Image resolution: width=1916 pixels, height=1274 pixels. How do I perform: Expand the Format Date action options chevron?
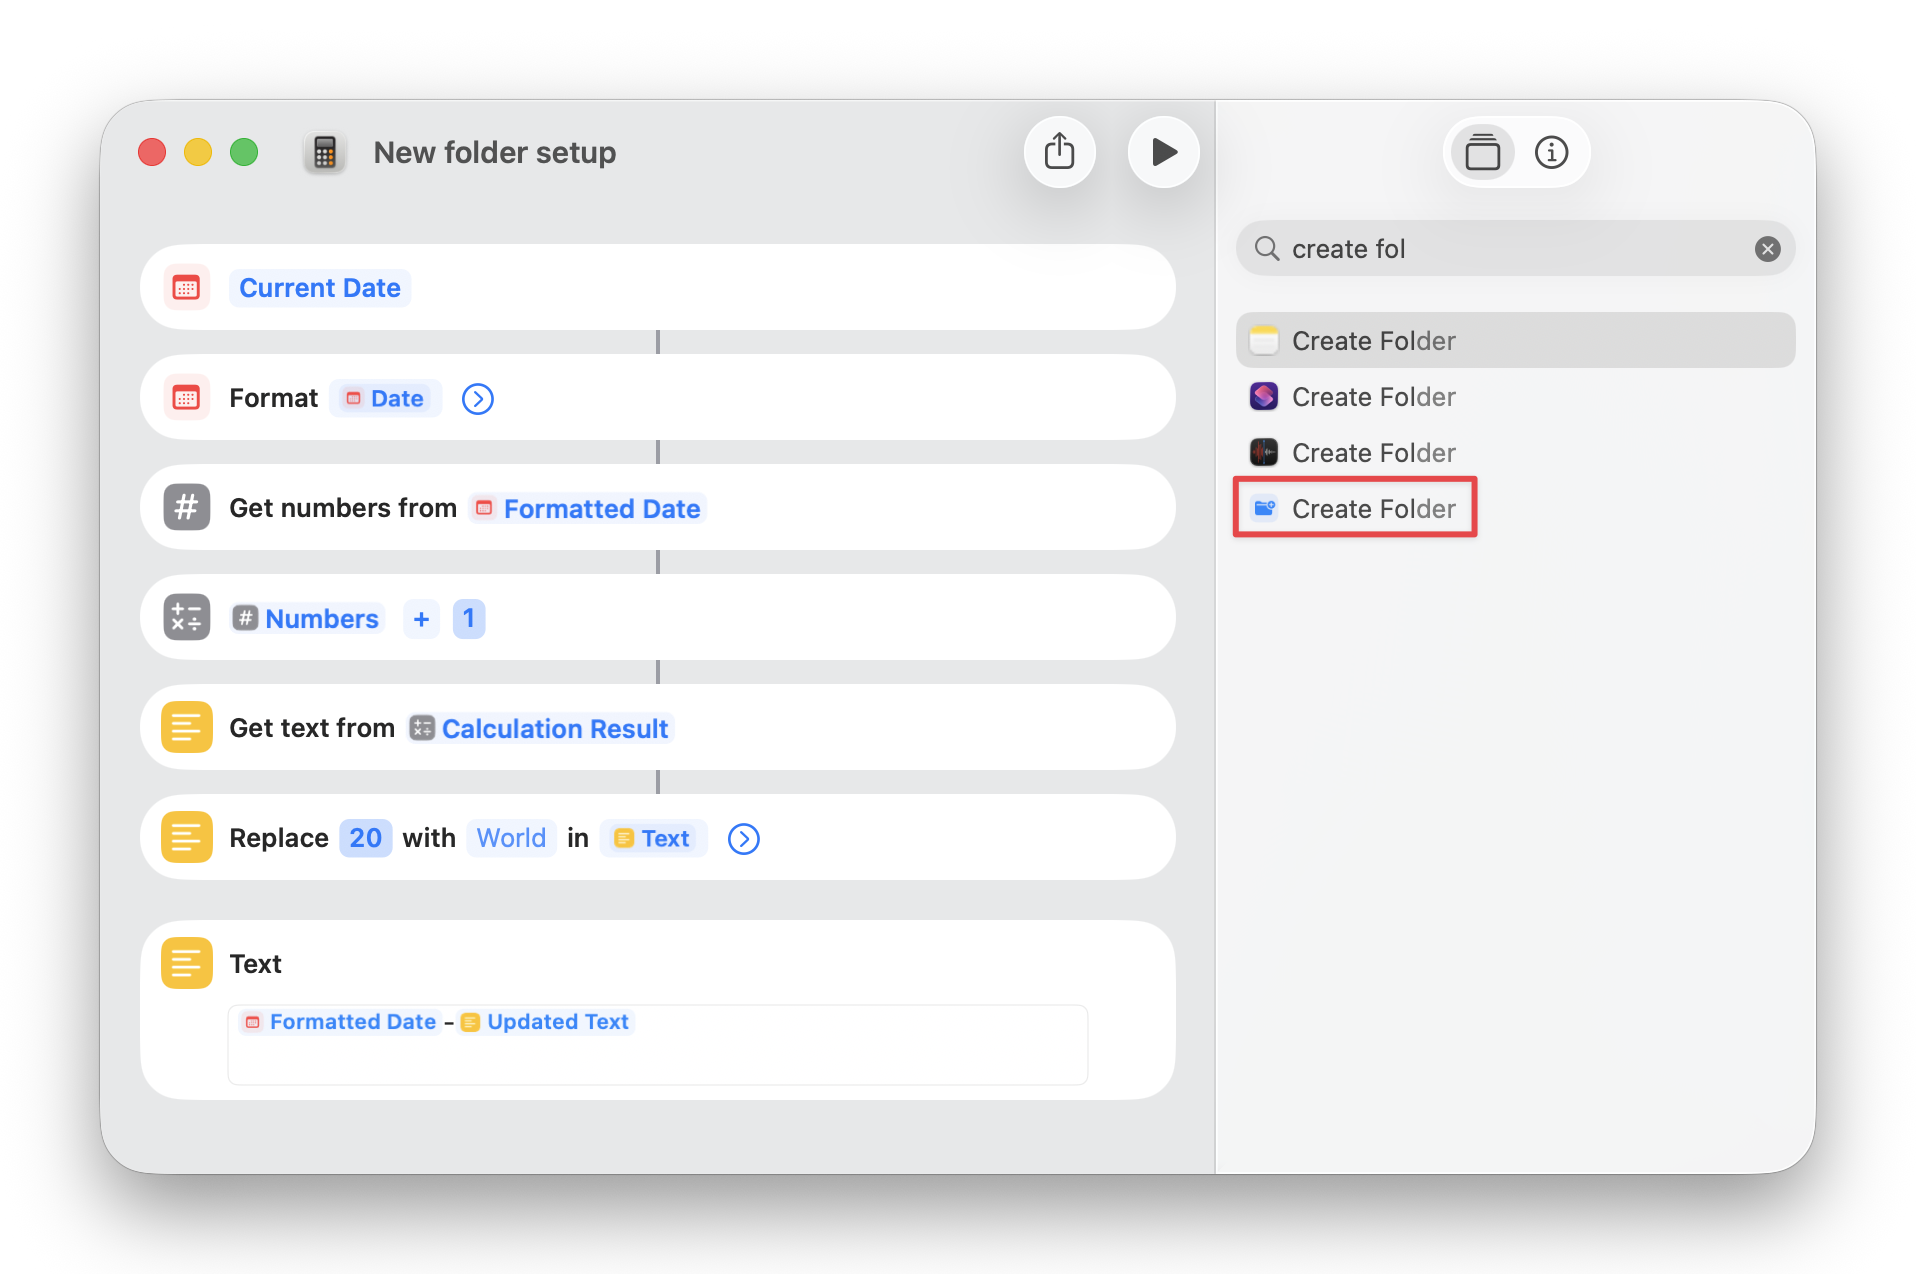pos(477,398)
